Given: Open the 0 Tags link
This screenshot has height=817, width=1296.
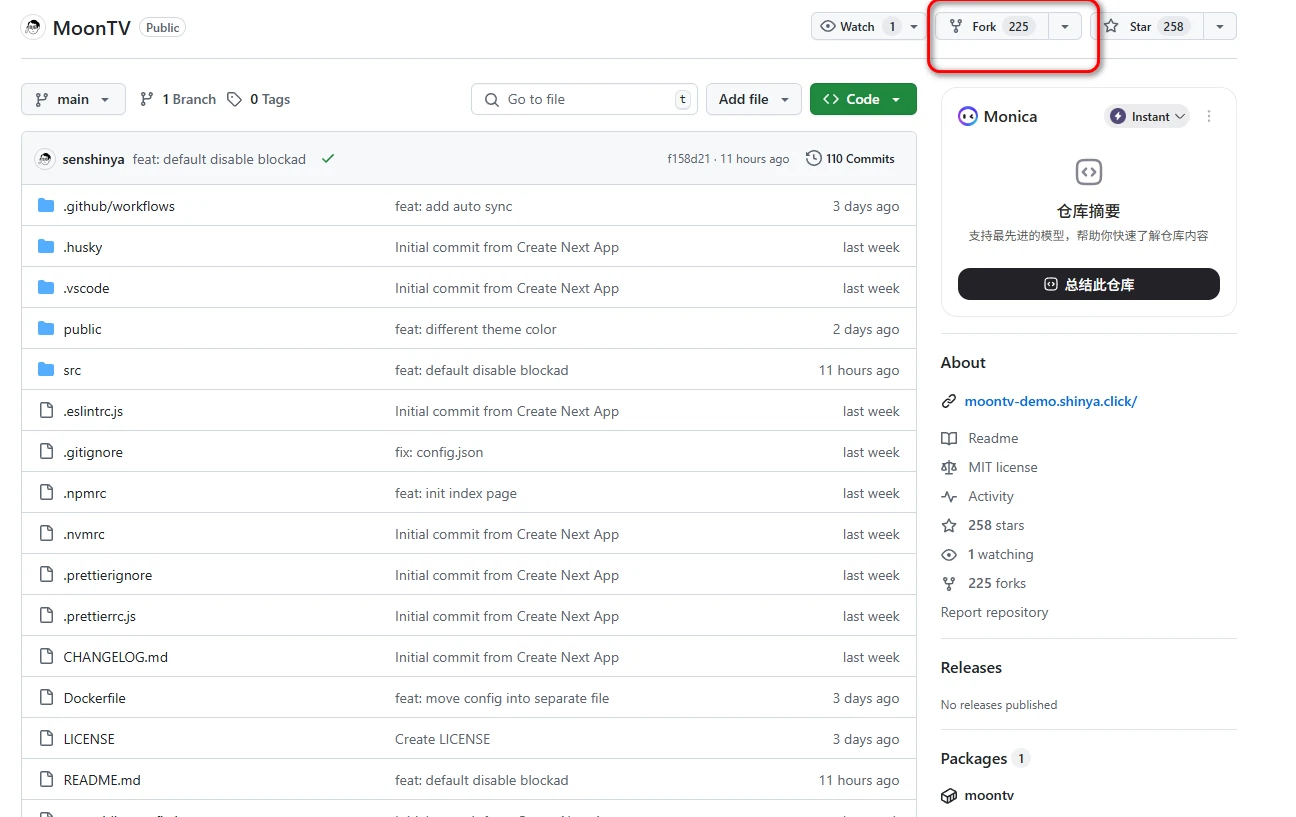Looking at the screenshot, I should coord(258,99).
